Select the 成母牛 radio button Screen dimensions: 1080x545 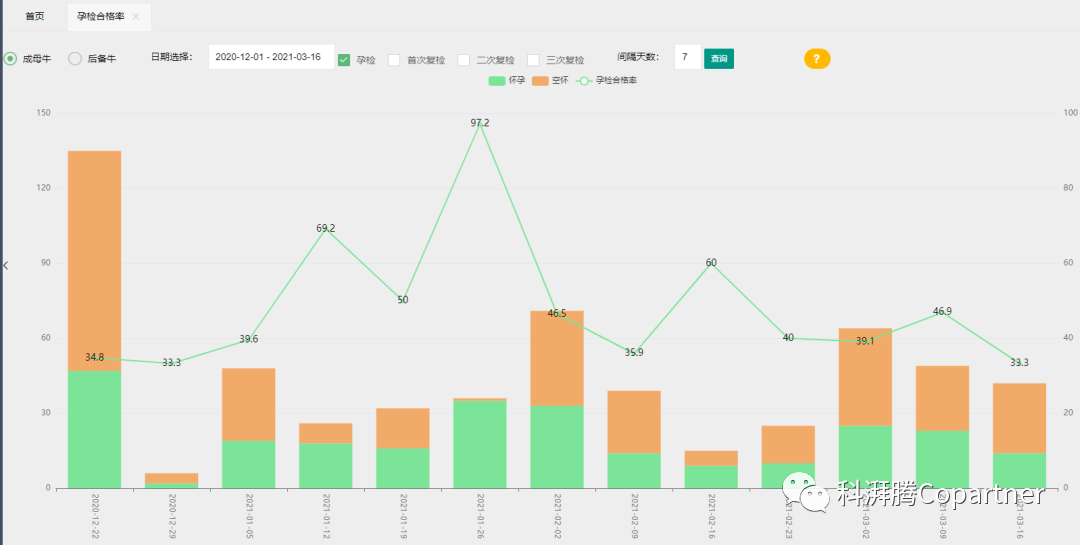coord(11,59)
